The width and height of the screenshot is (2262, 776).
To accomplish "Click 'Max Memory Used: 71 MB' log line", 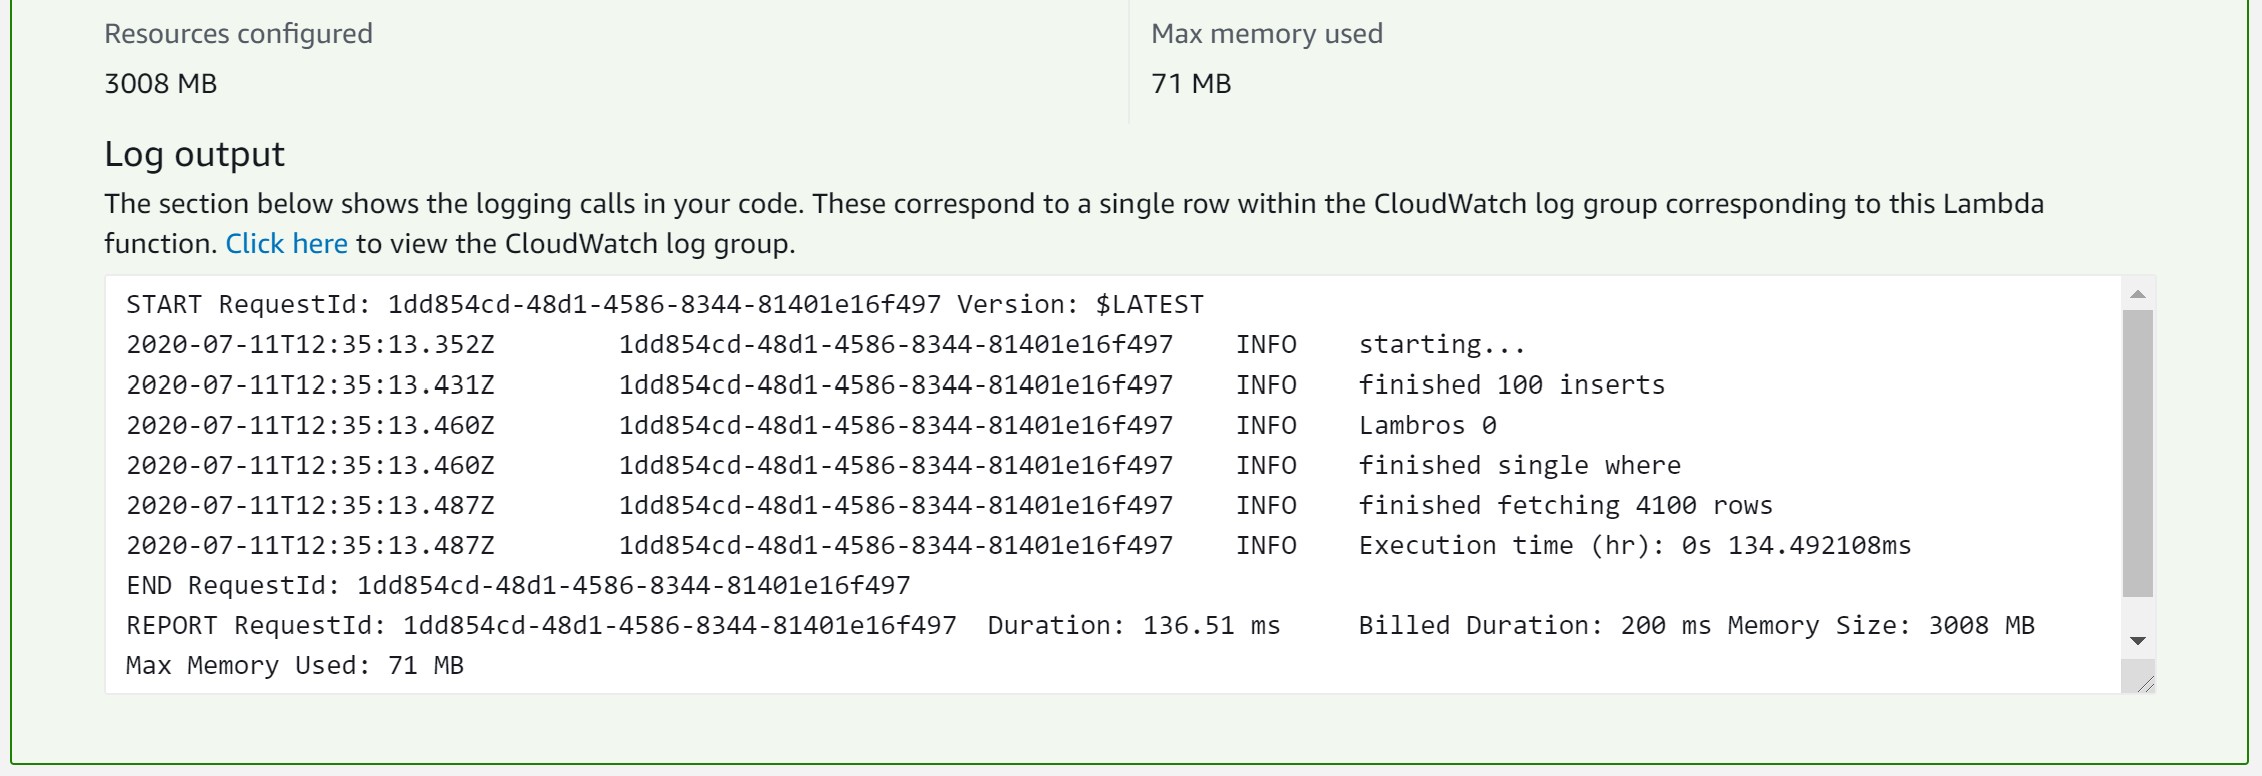I will click(295, 666).
